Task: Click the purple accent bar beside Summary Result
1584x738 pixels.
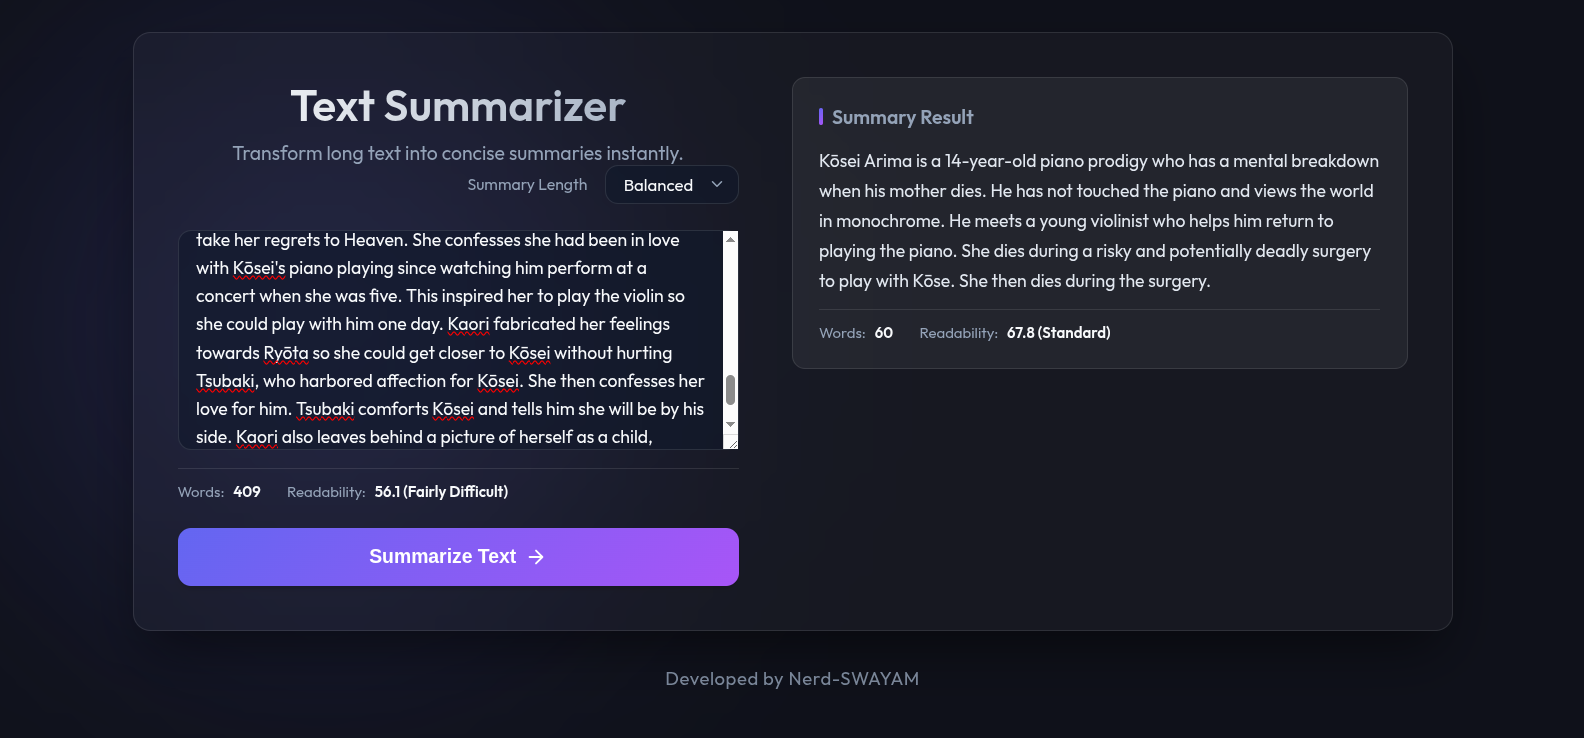Action: point(822,117)
